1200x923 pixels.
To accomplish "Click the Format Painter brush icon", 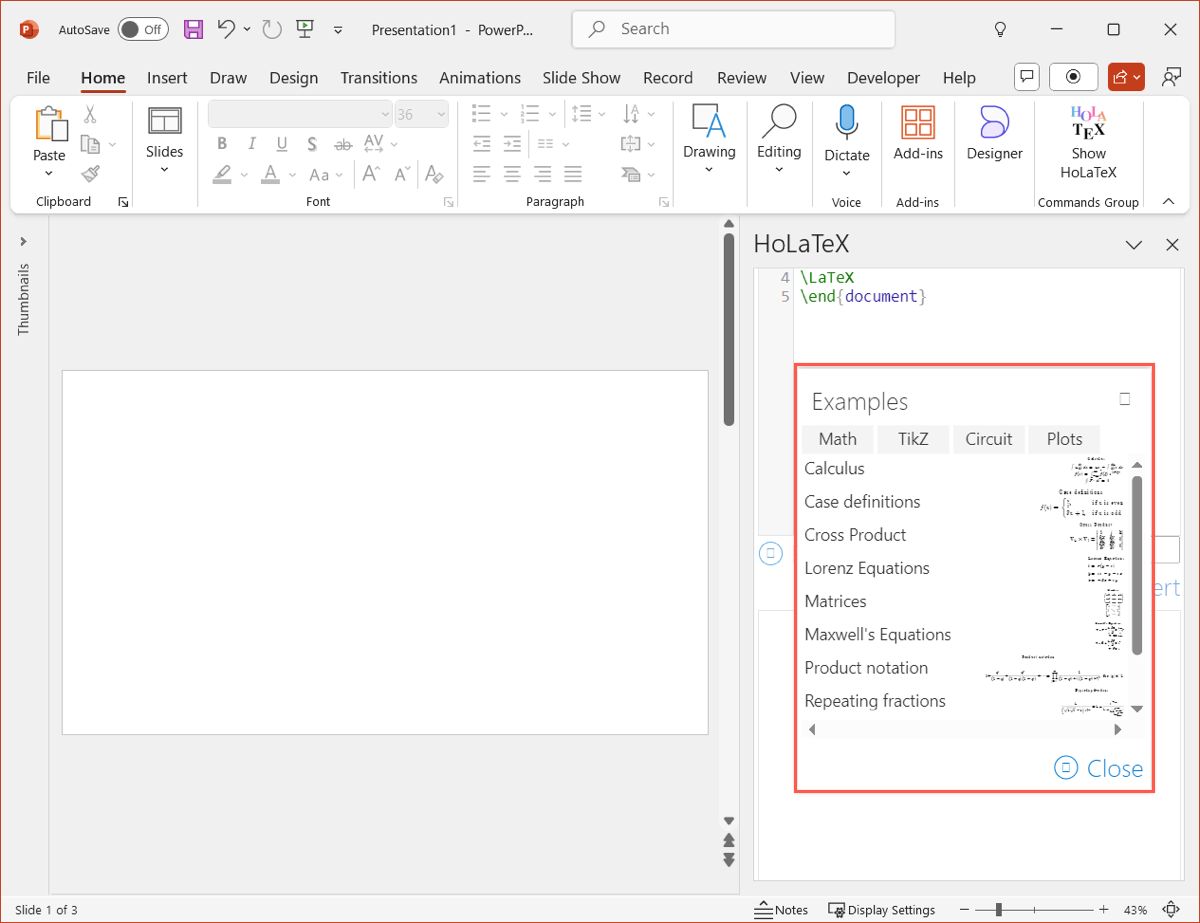I will pyautogui.click(x=90, y=174).
